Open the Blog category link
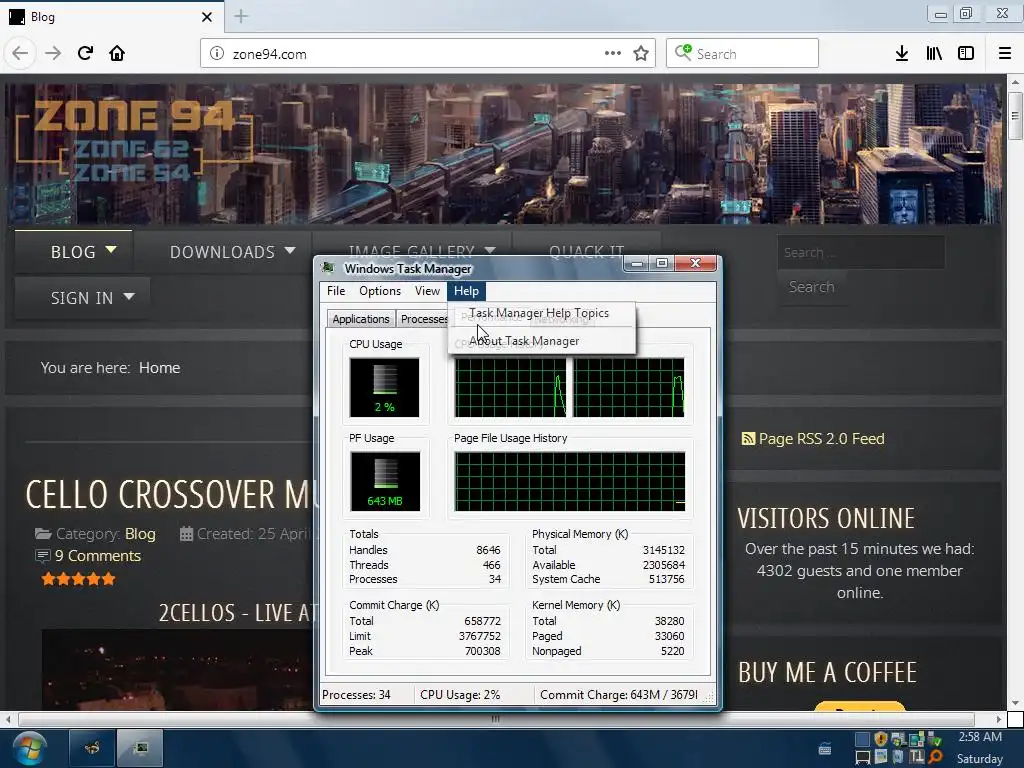This screenshot has width=1024, height=768. 140,534
